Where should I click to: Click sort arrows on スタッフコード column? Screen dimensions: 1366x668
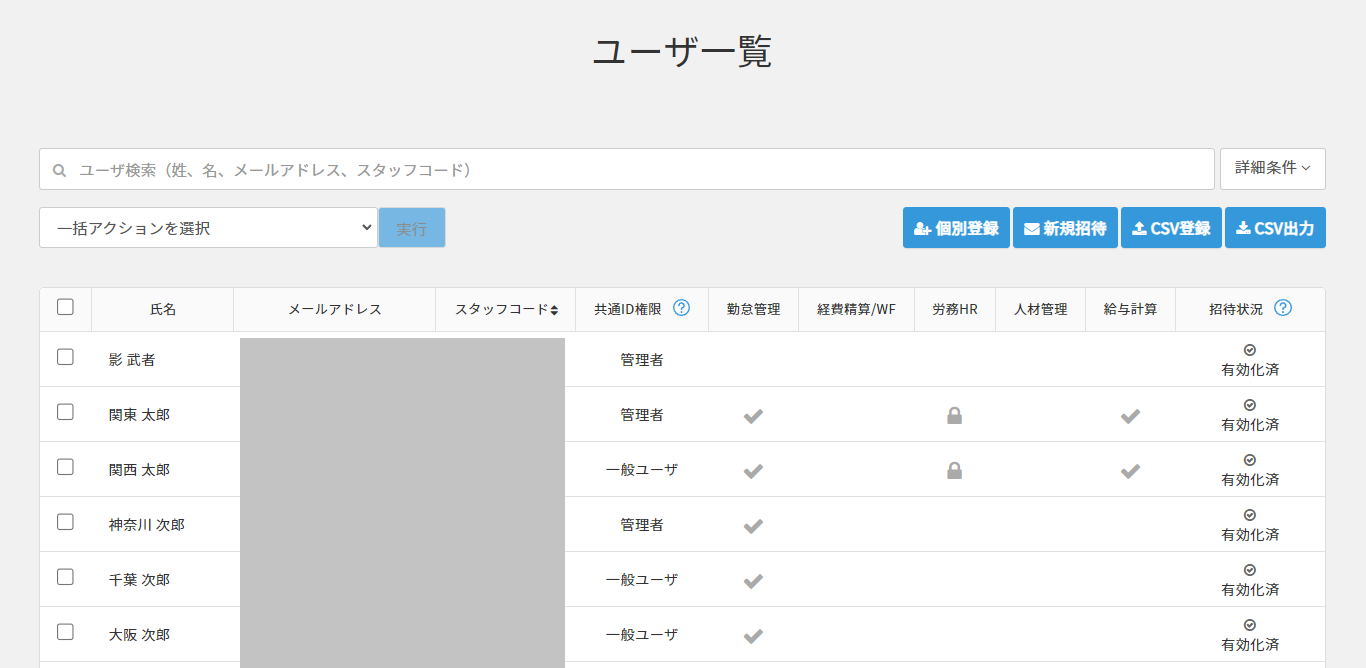pos(554,310)
